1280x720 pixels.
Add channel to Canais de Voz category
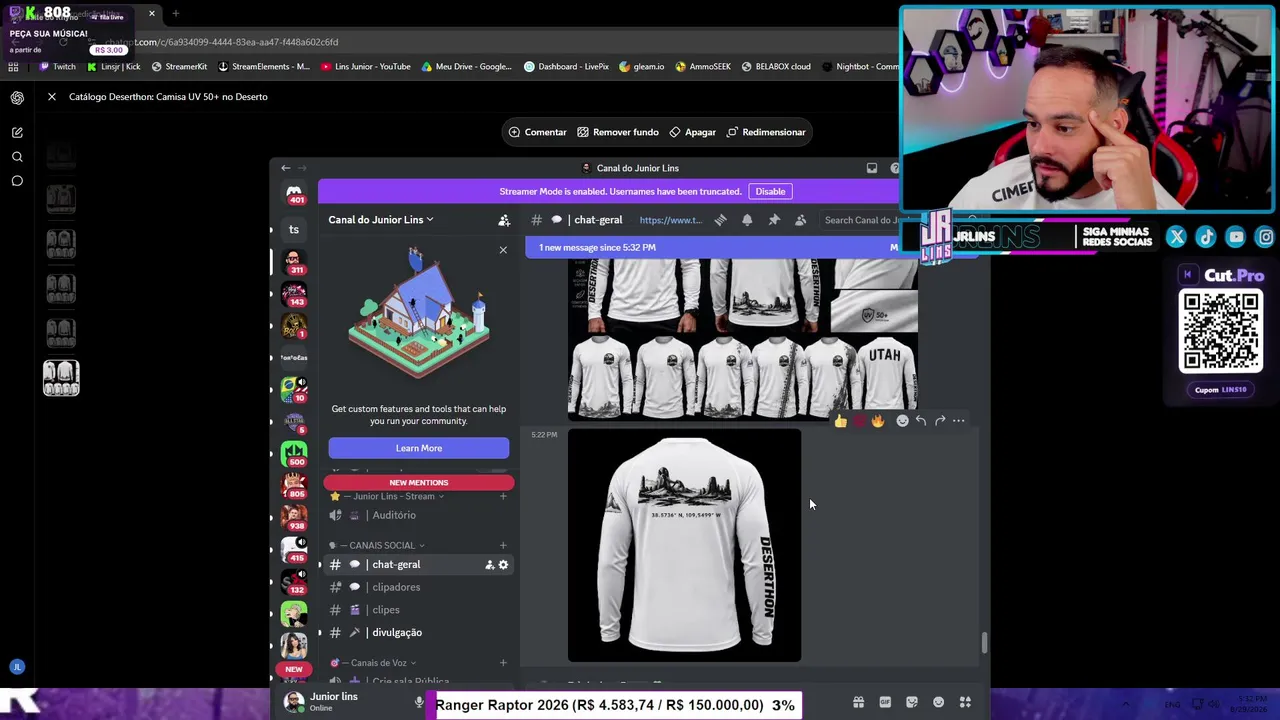503,663
